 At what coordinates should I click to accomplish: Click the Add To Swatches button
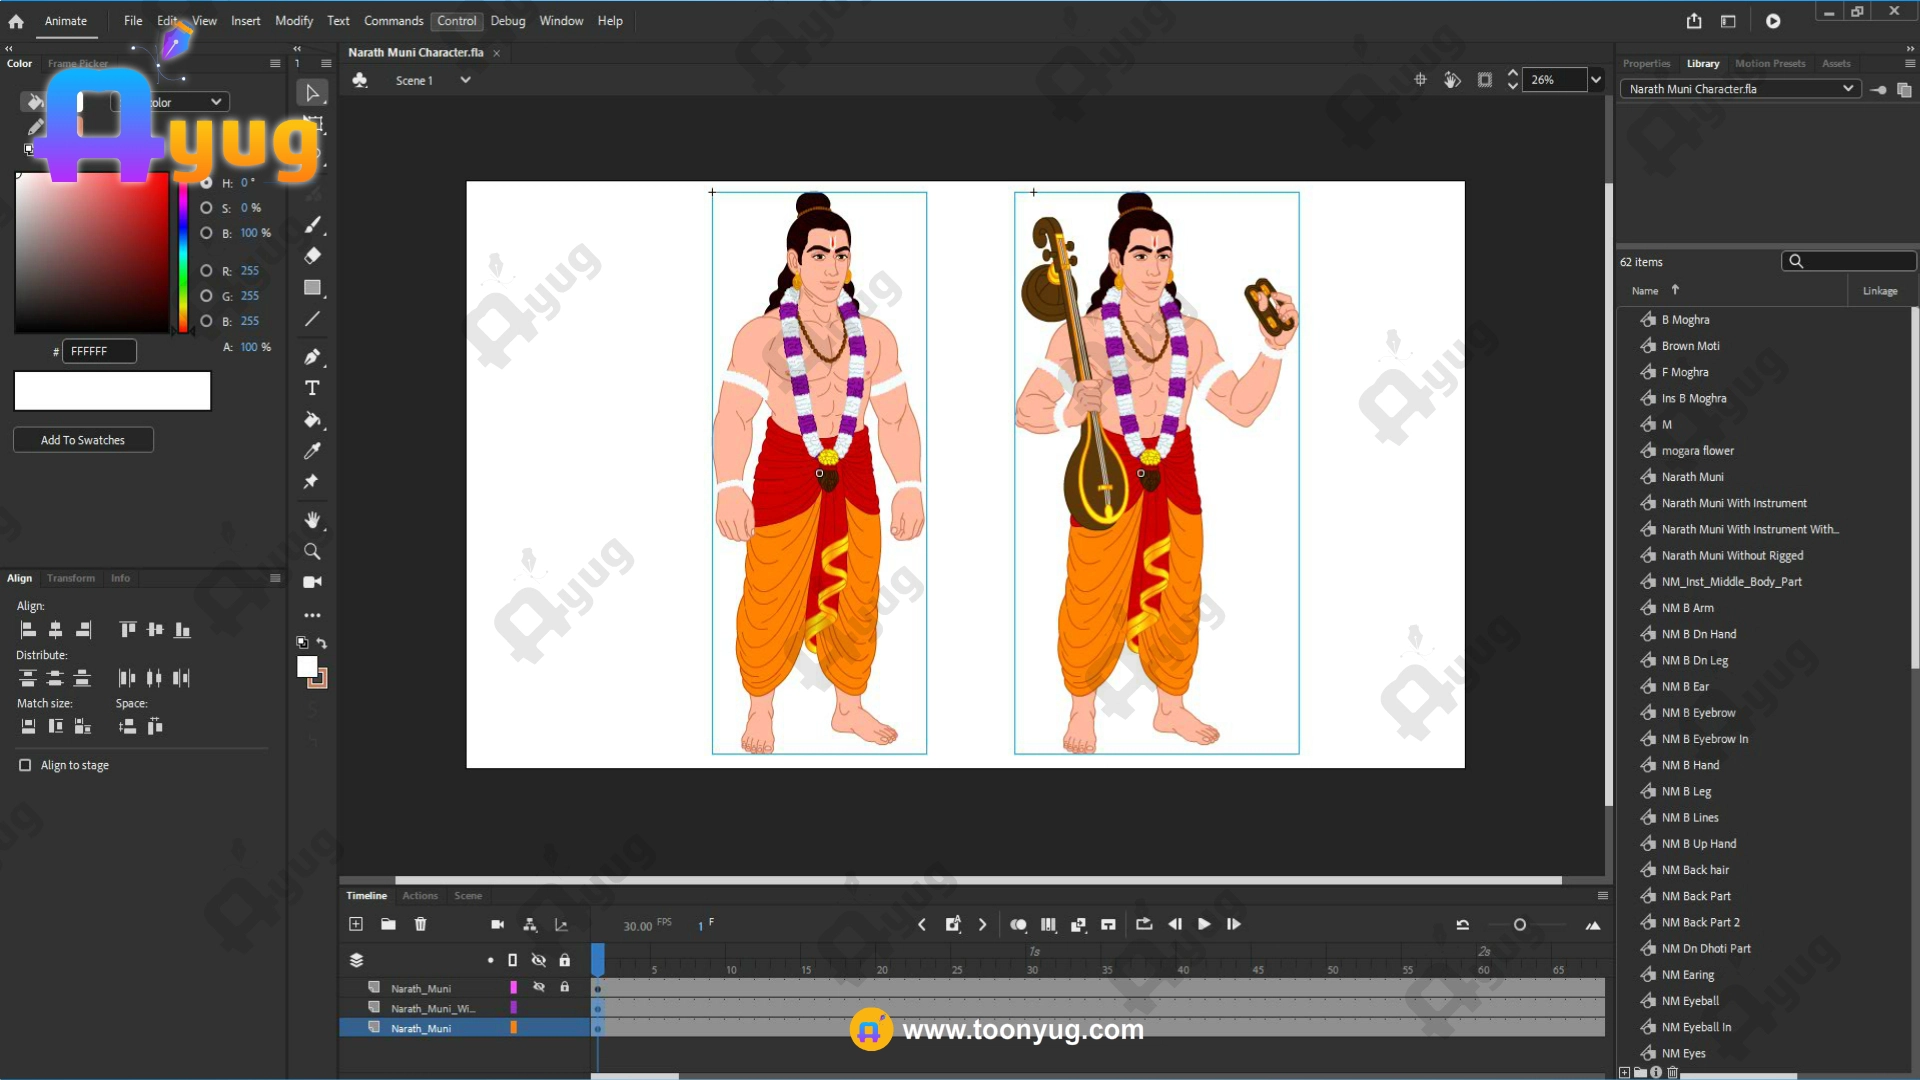coord(83,440)
